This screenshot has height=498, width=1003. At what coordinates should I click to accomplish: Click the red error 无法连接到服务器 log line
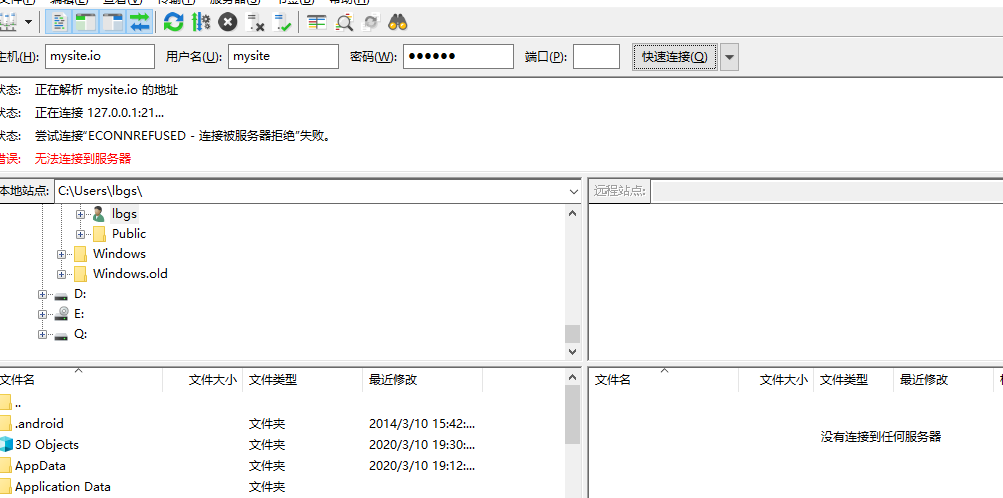click(83, 159)
